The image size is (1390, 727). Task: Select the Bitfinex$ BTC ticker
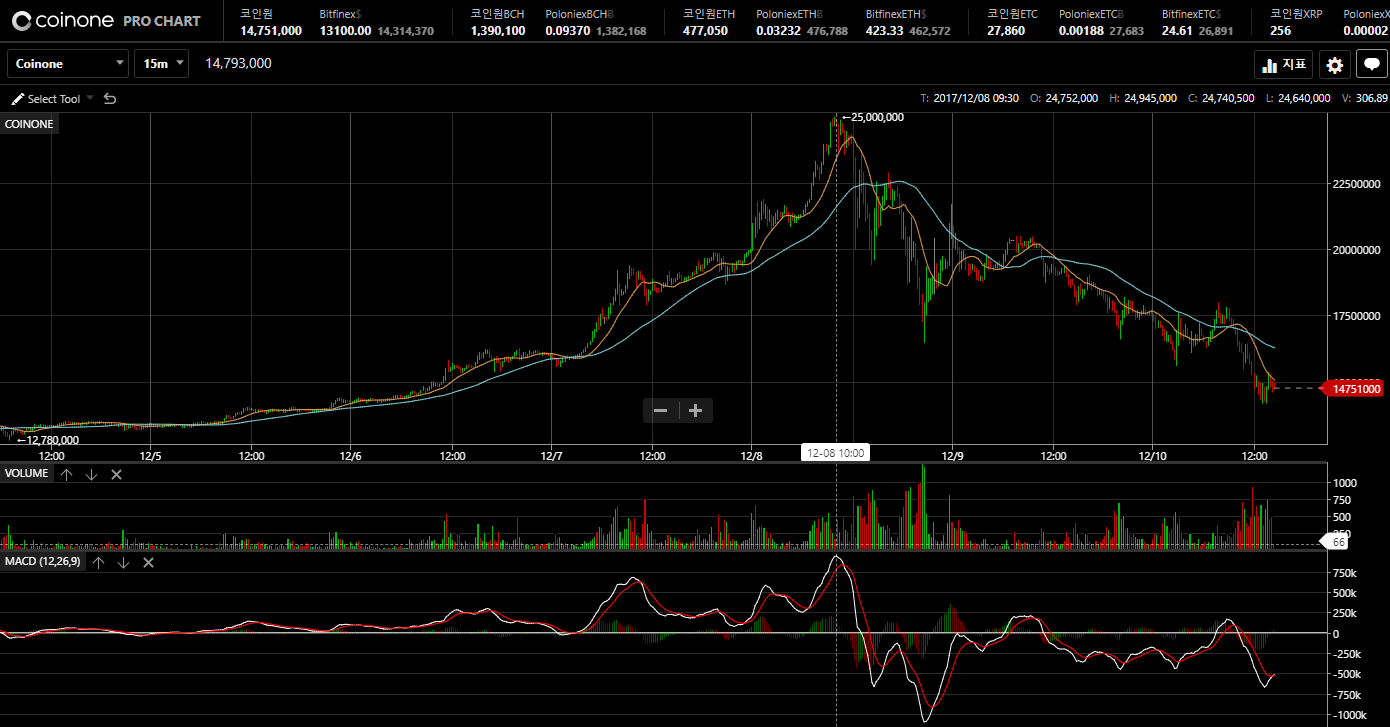coord(376,22)
